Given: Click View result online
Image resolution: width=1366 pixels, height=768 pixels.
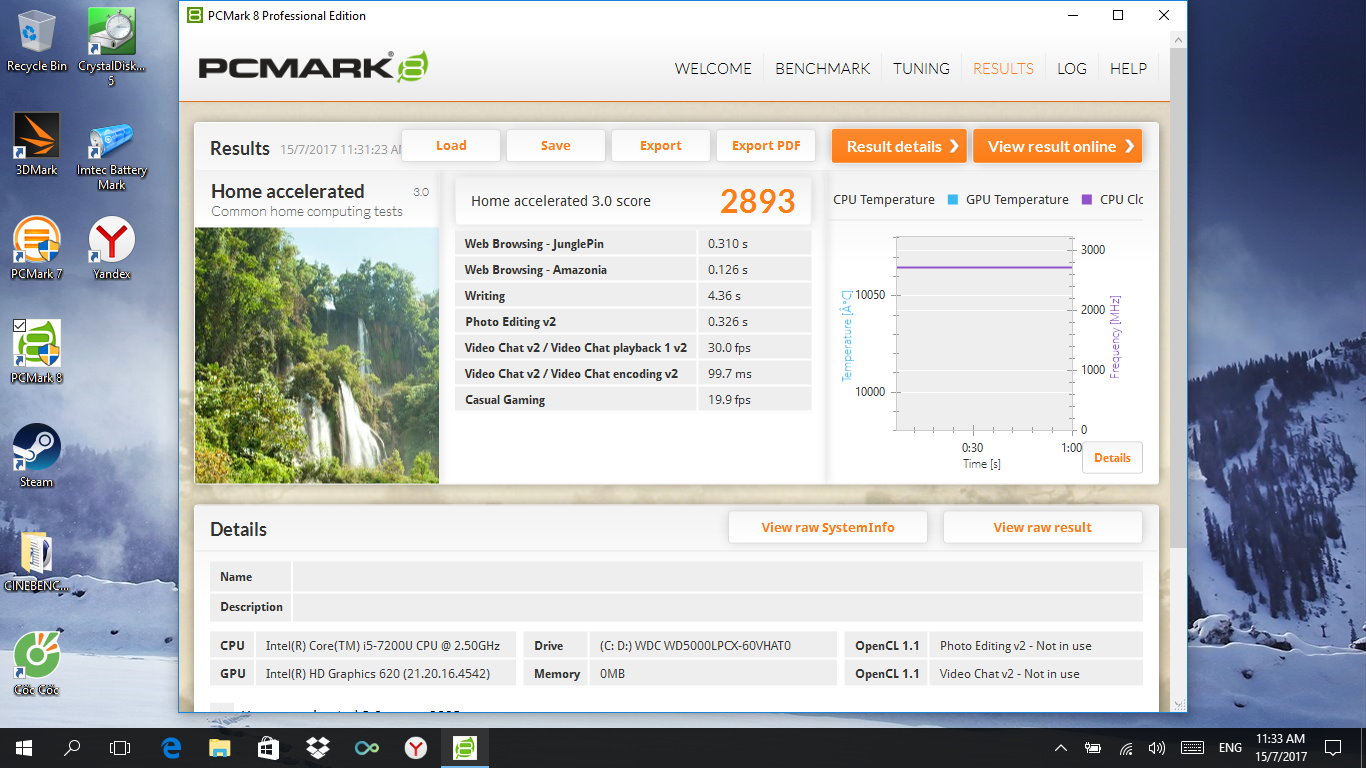Looking at the screenshot, I should click(x=1057, y=146).
